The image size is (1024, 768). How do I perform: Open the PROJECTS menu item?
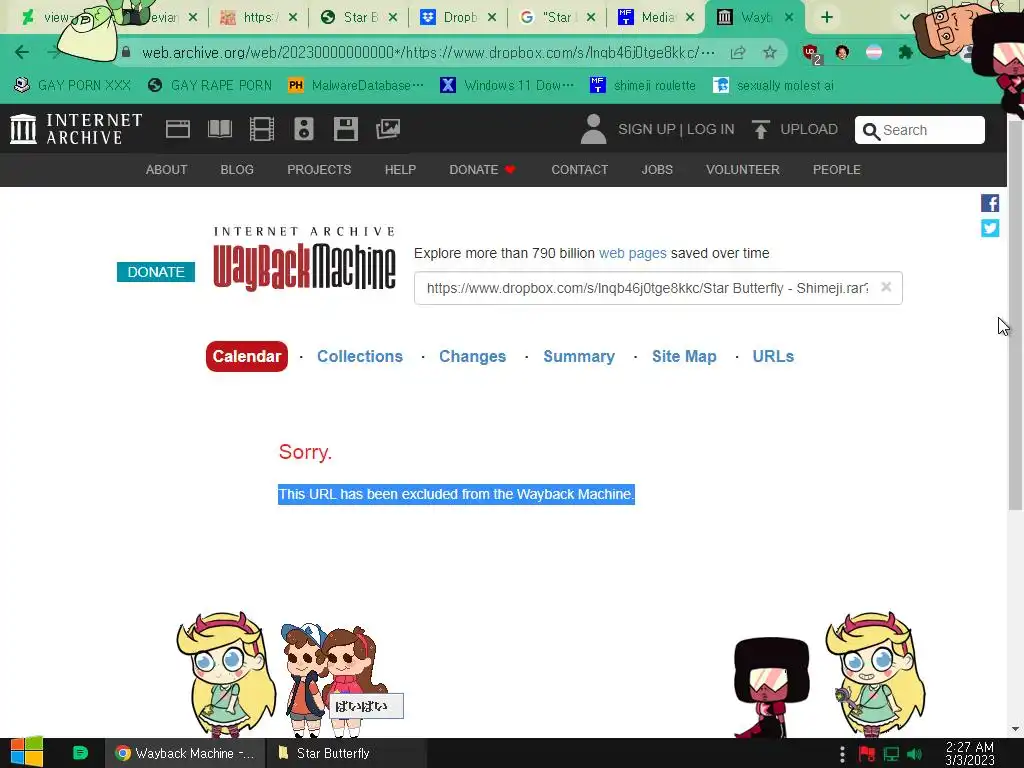pyautogui.click(x=319, y=170)
